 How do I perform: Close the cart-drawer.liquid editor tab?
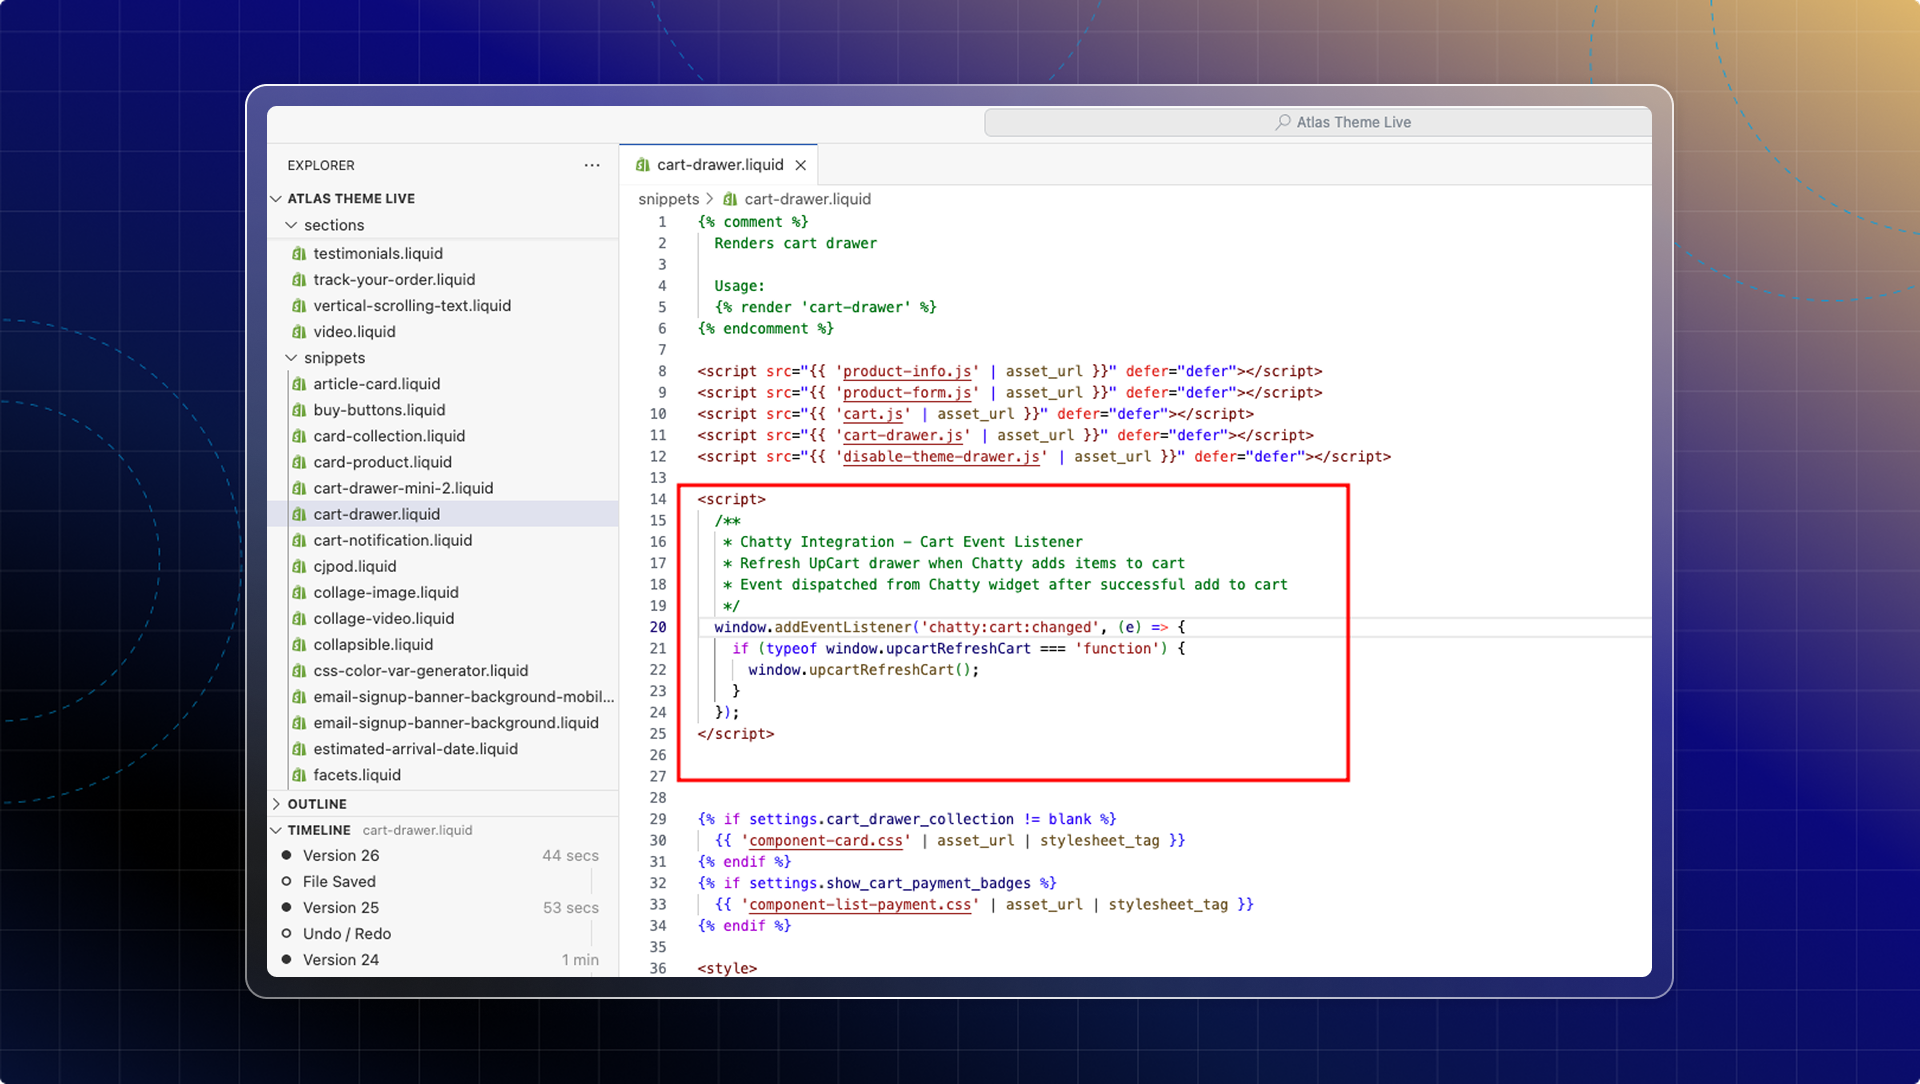[801, 165]
